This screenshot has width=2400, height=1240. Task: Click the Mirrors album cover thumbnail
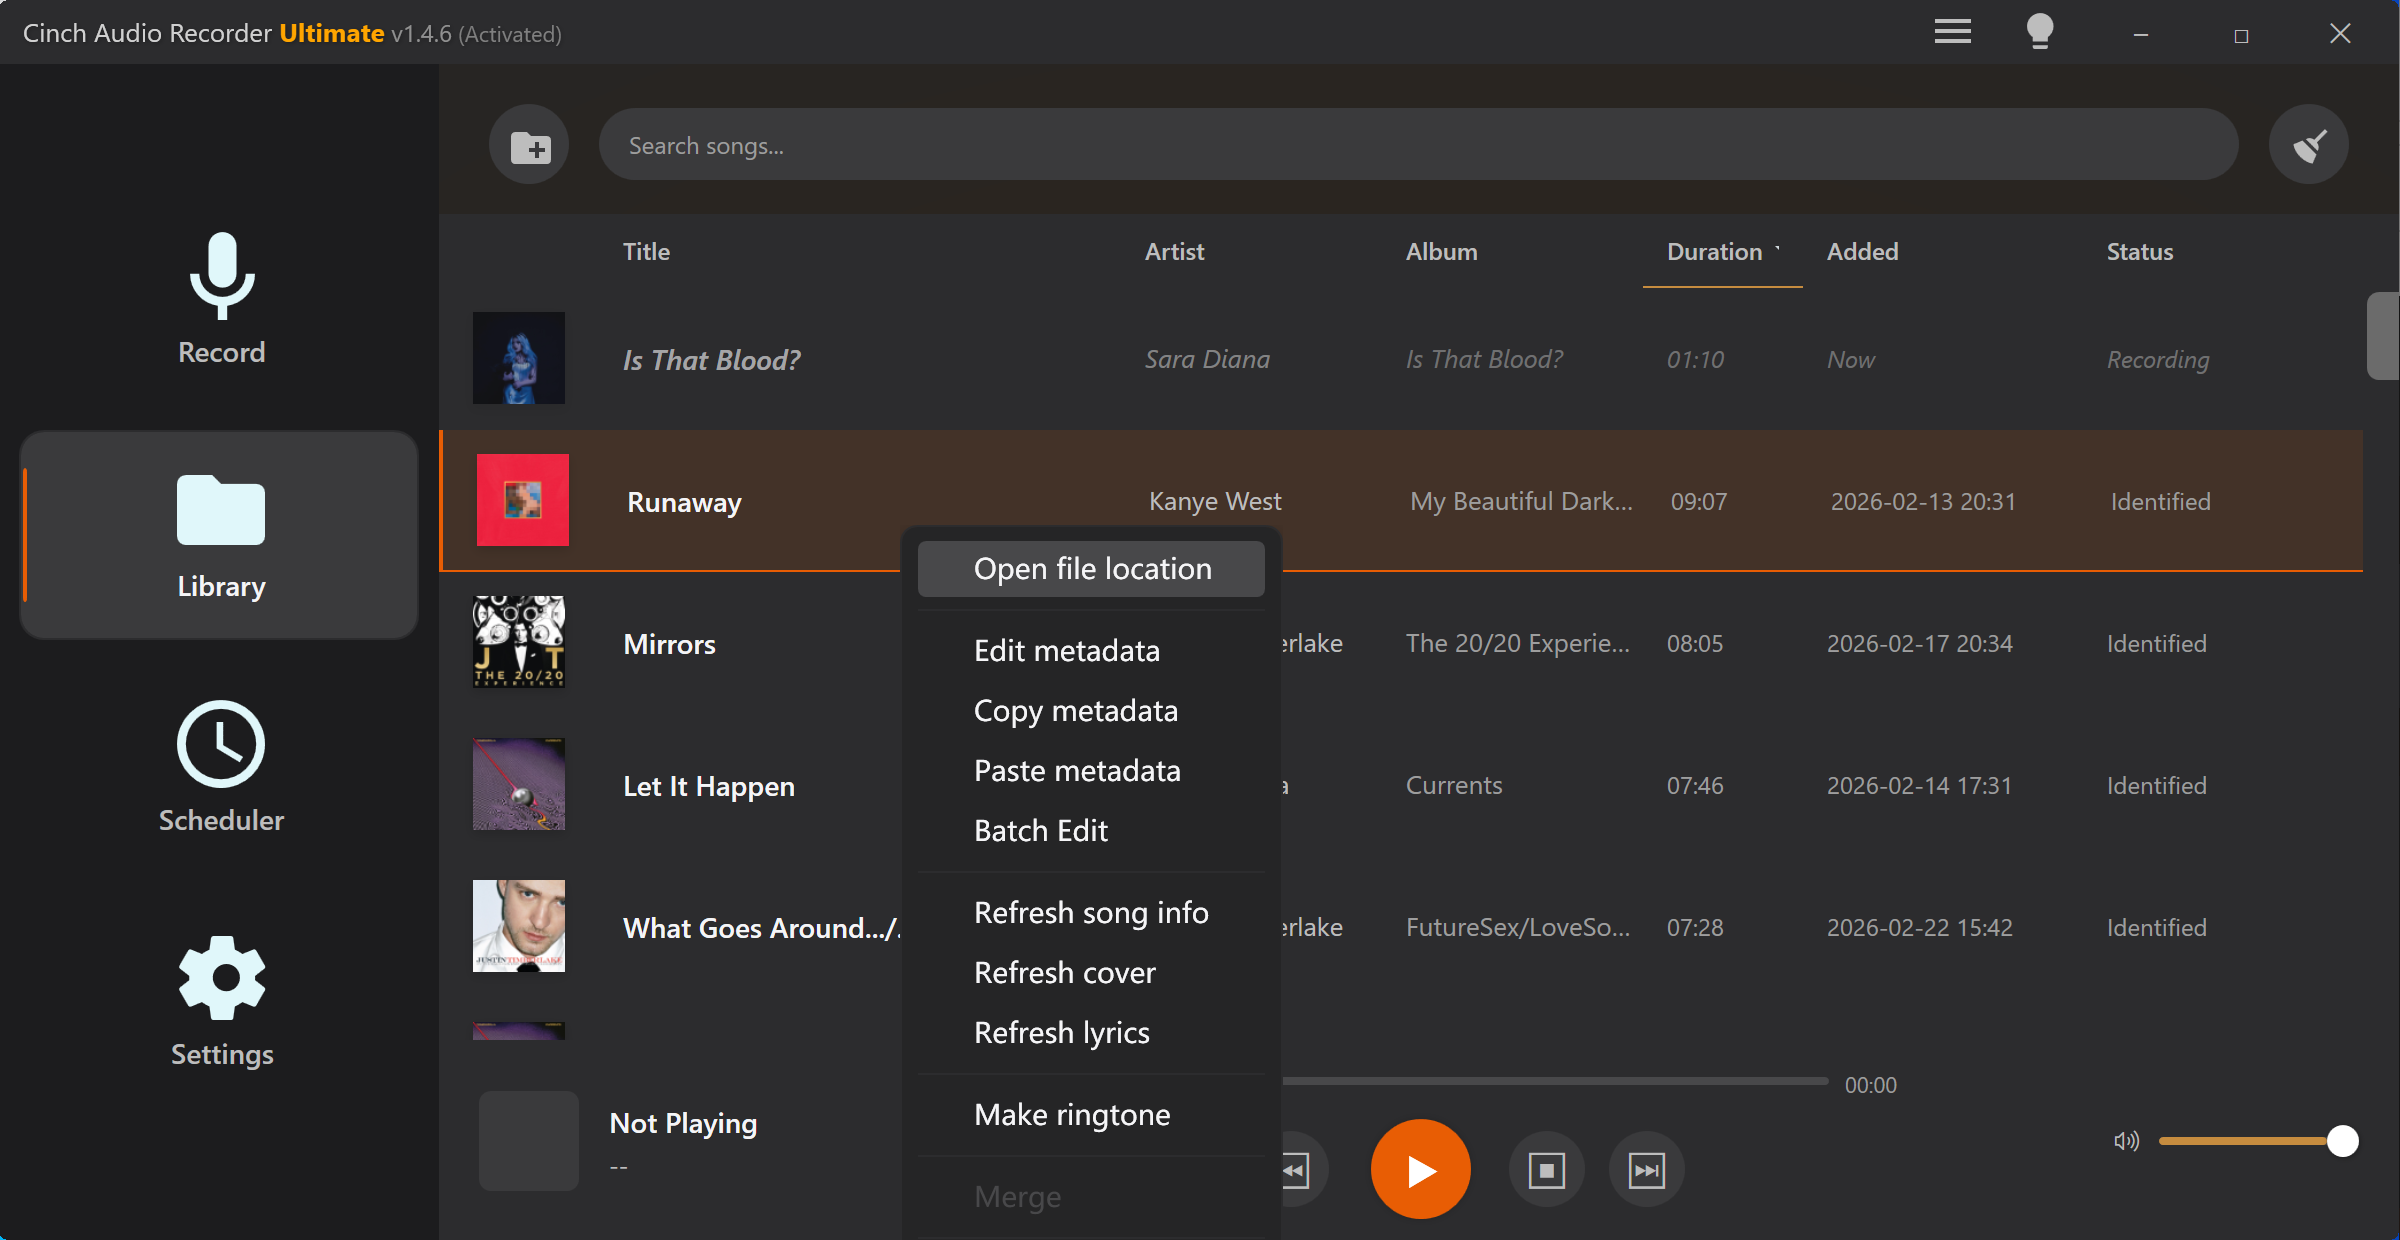[519, 642]
